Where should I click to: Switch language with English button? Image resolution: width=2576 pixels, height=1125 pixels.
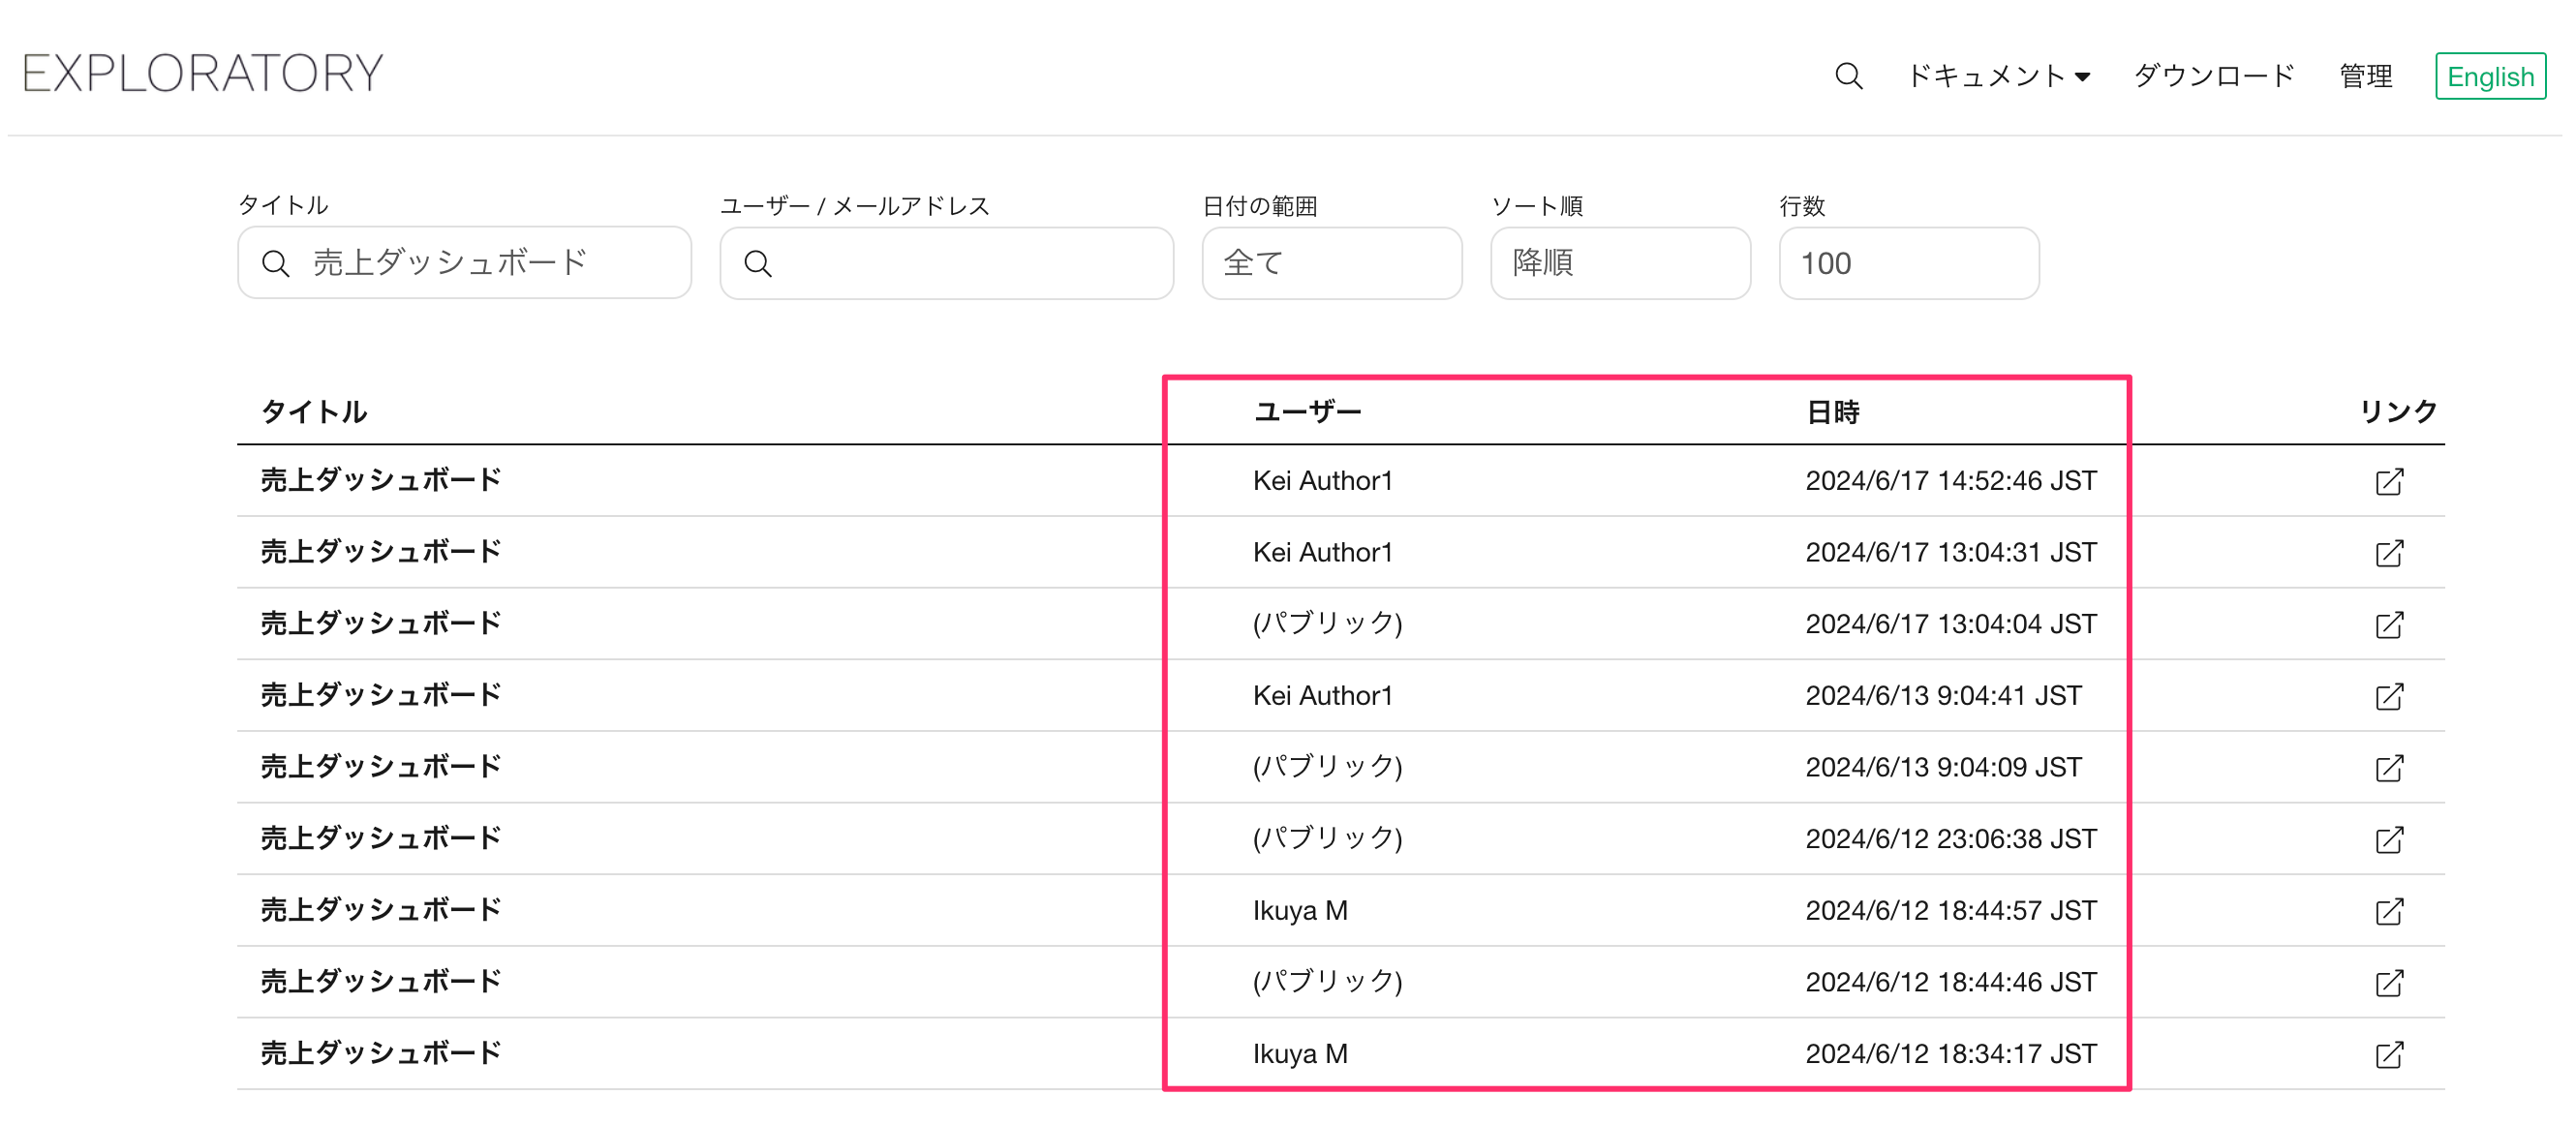pos(2490,76)
